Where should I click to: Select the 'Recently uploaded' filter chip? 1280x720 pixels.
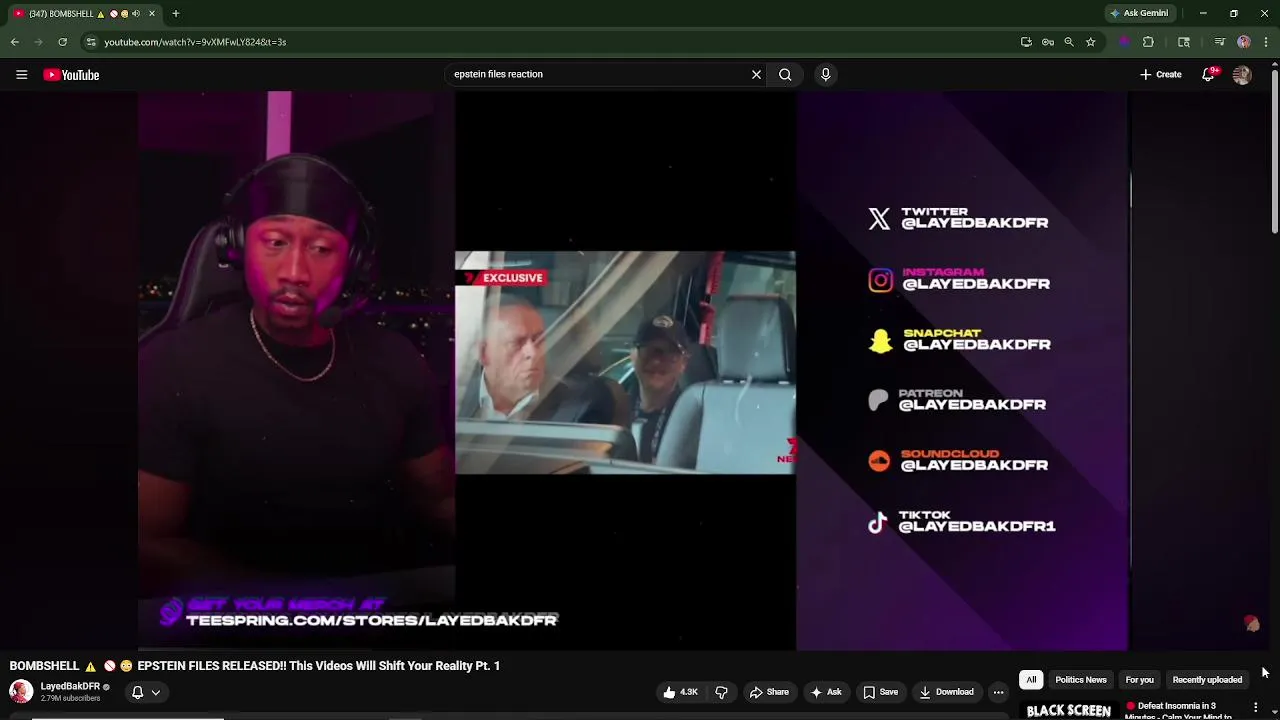click(x=1207, y=680)
